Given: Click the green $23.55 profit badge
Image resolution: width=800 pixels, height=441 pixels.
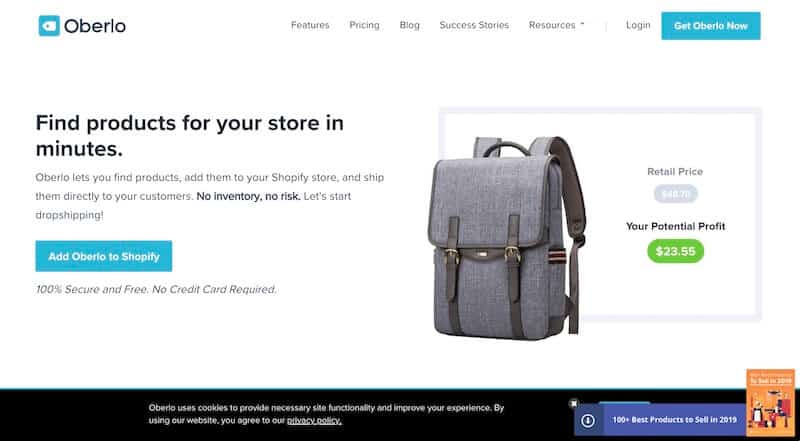Looking at the screenshot, I should [676, 251].
